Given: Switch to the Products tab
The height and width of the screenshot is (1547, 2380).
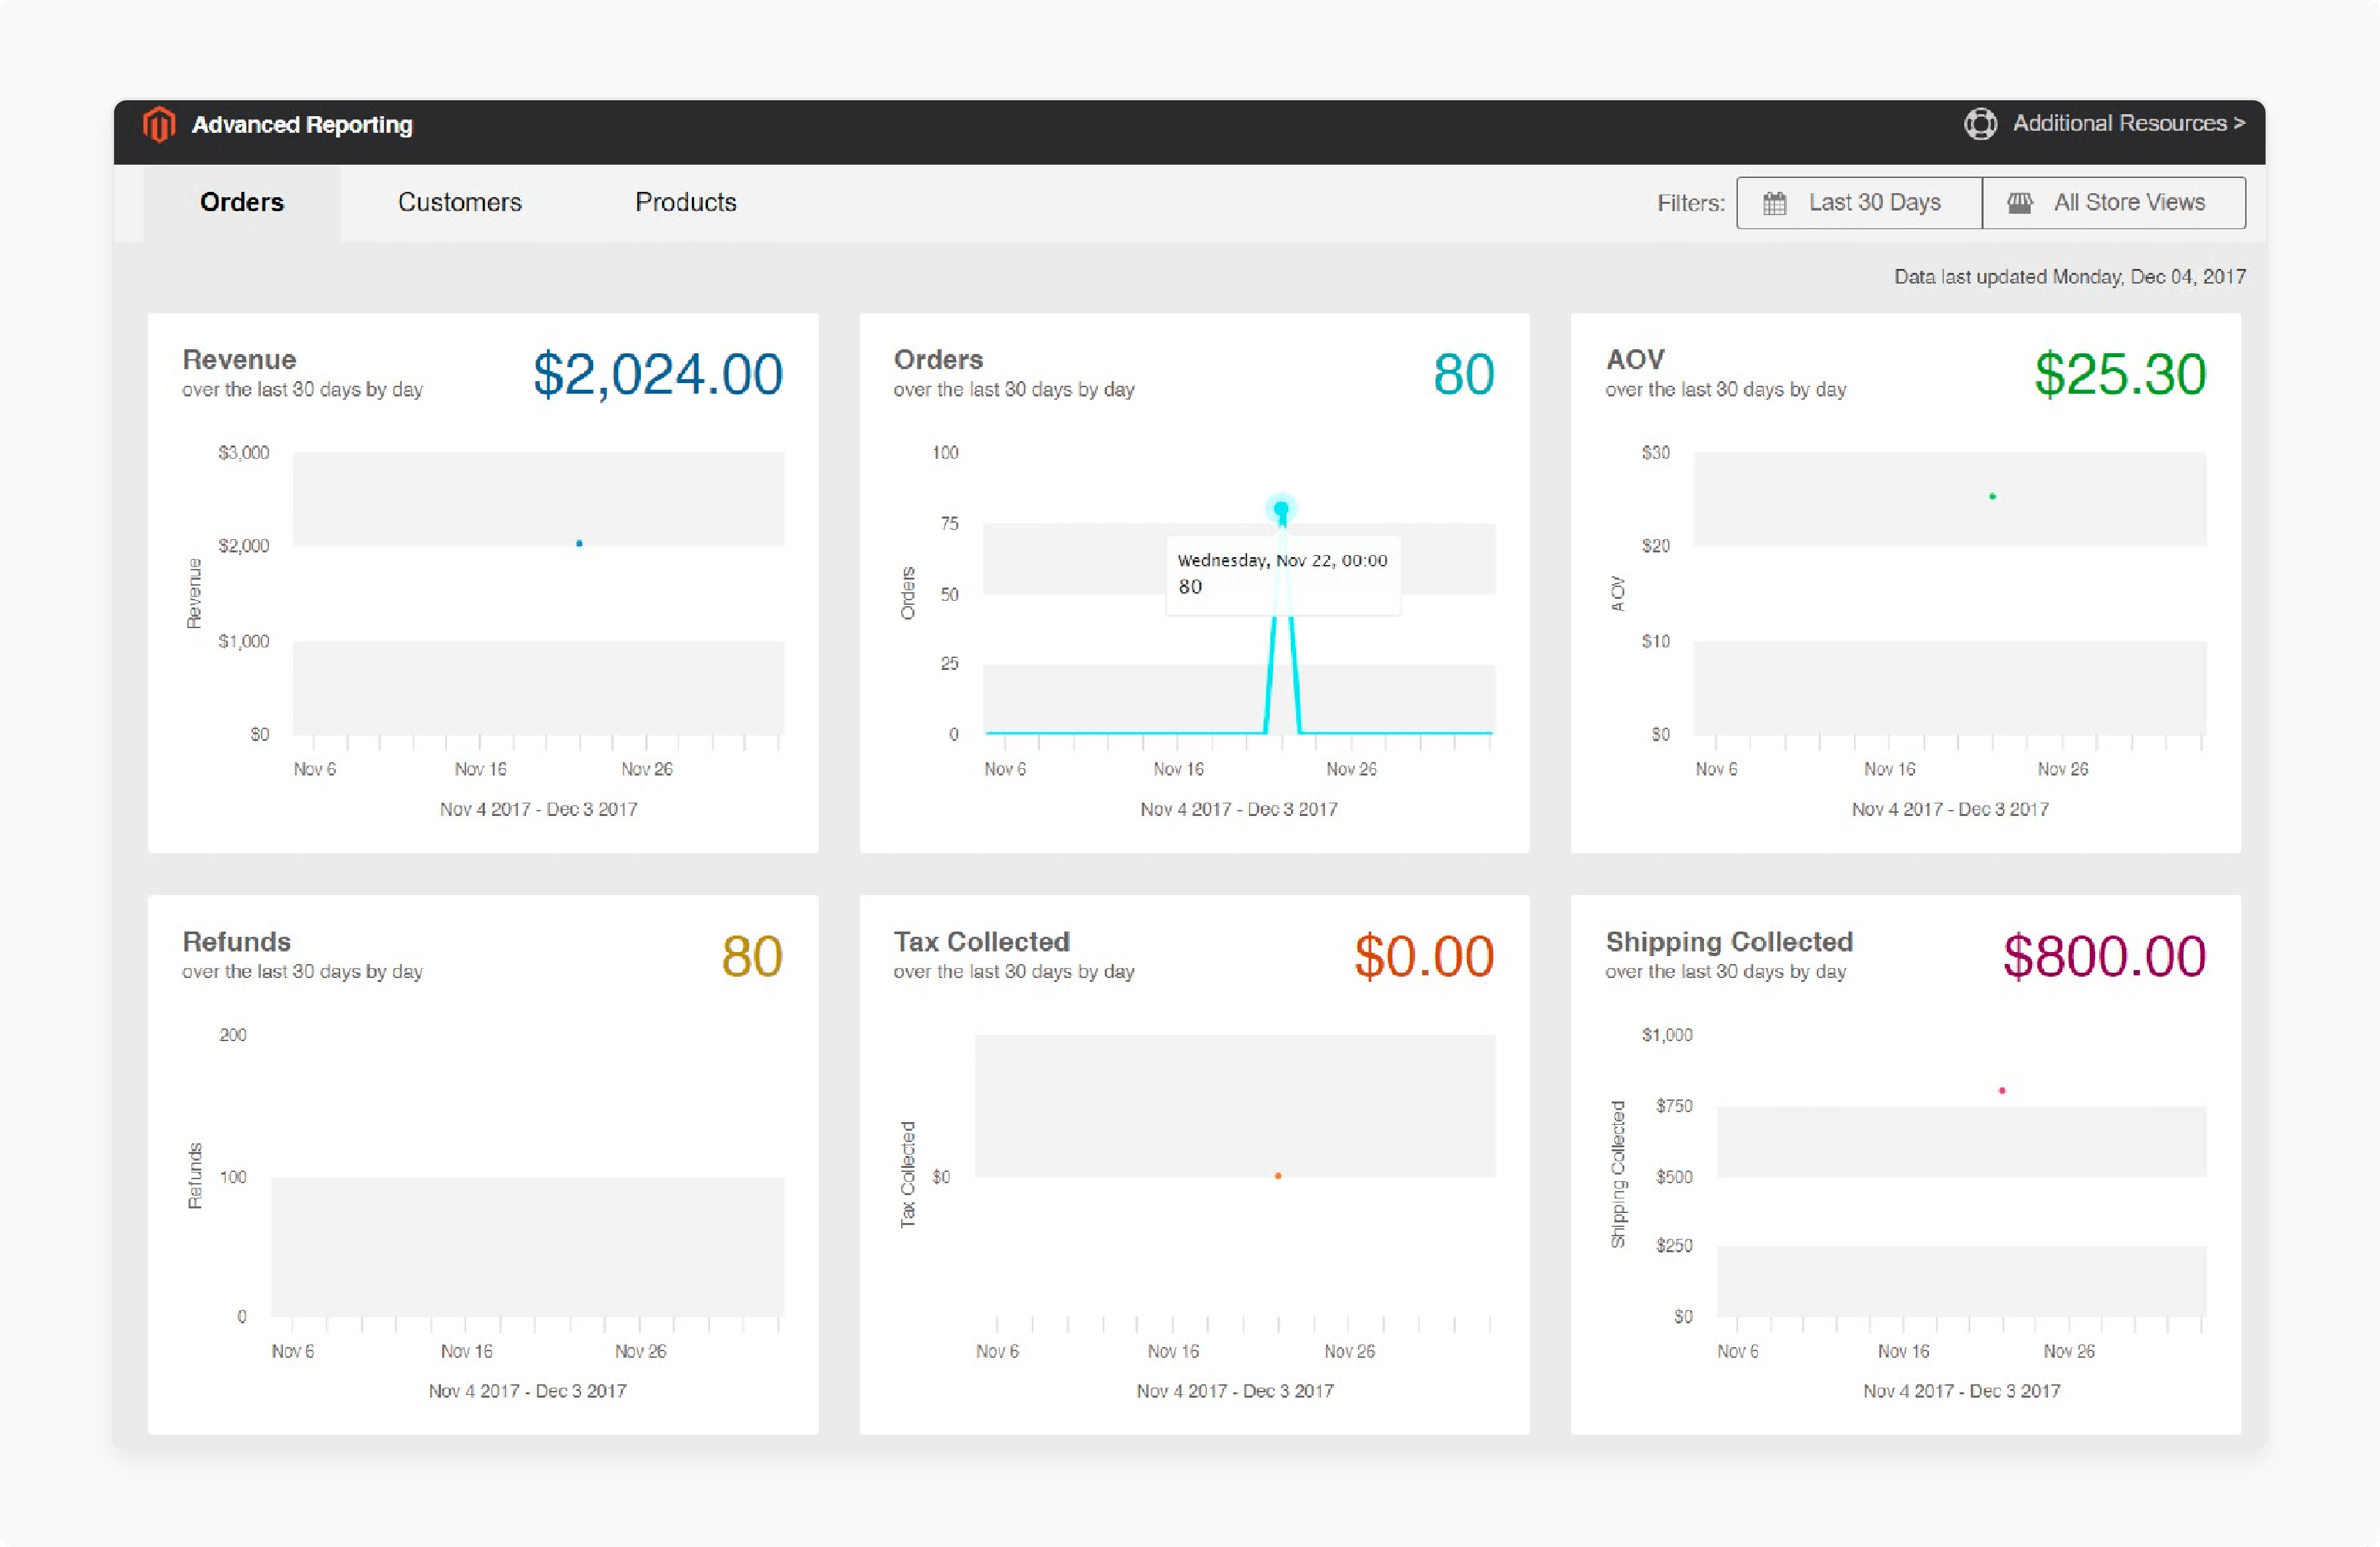Looking at the screenshot, I should point(686,202).
